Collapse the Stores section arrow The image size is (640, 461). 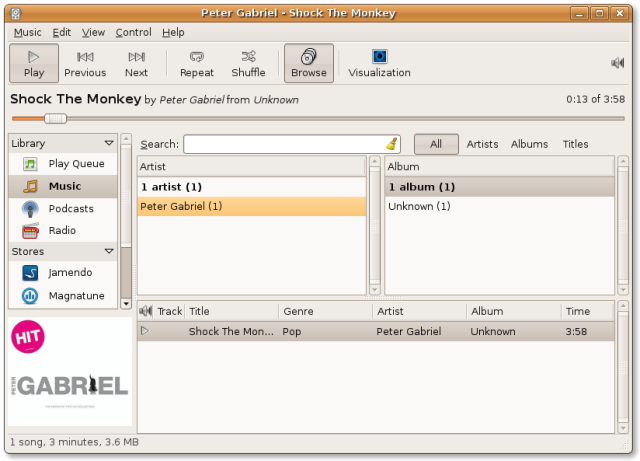coord(109,251)
